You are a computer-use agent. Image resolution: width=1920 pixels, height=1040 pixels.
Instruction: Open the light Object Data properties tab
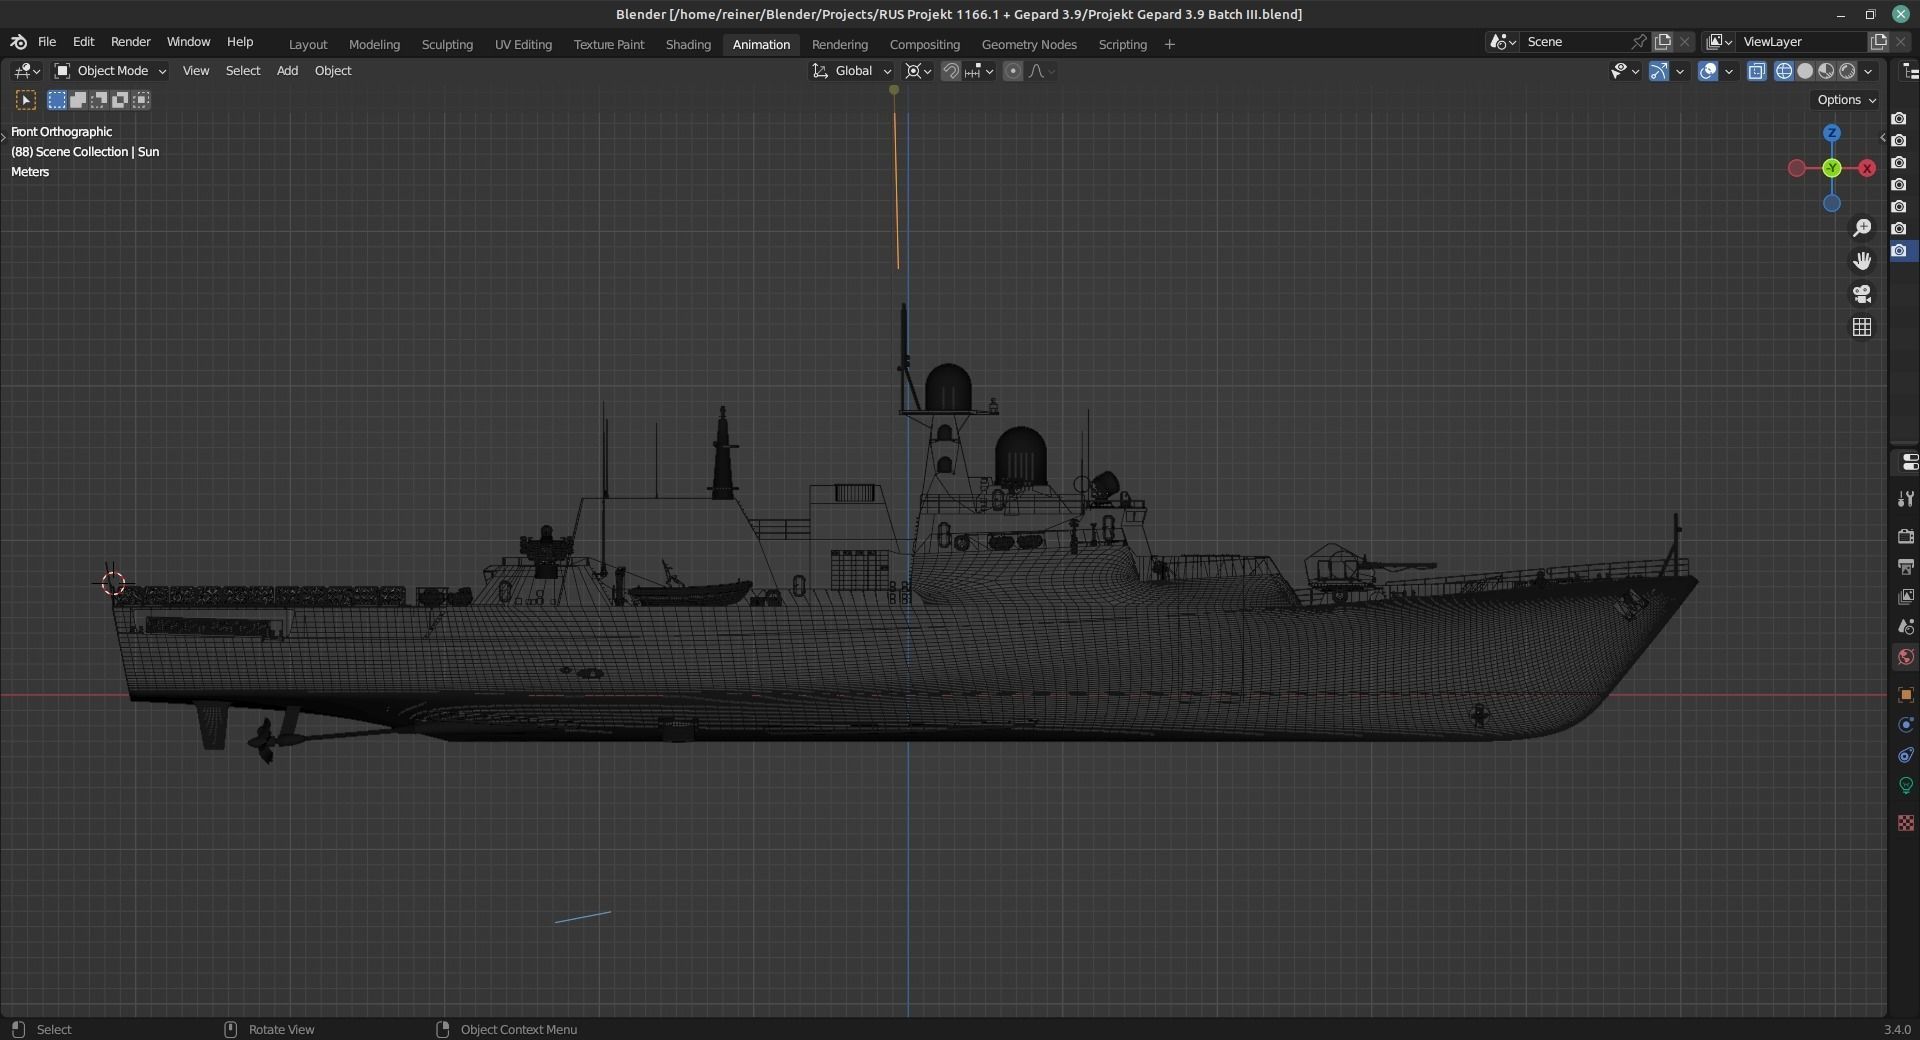tap(1906, 785)
